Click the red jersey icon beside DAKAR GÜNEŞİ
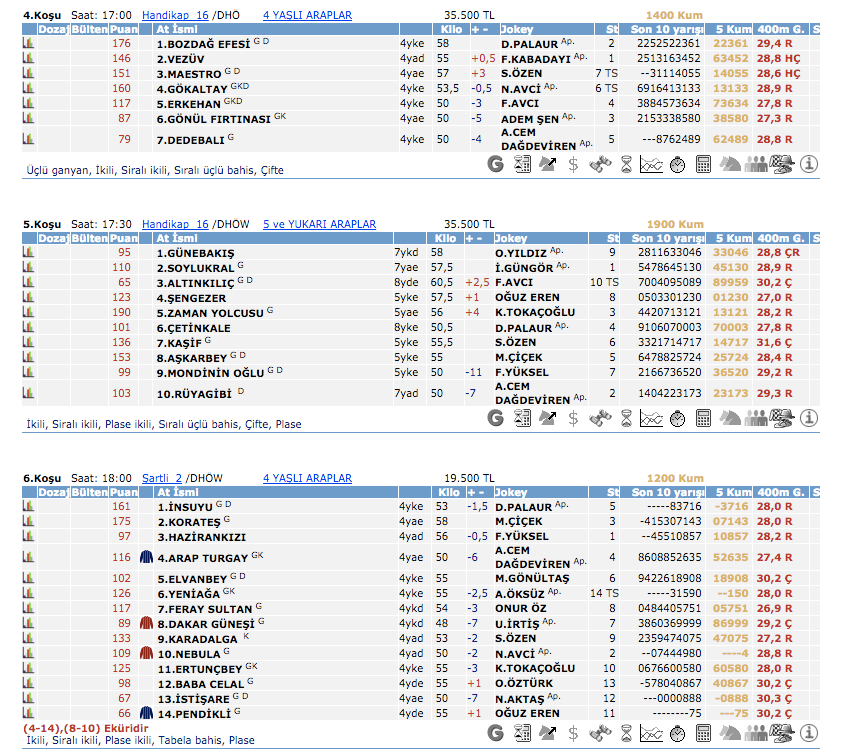The image size is (859, 756). click(145, 623)
